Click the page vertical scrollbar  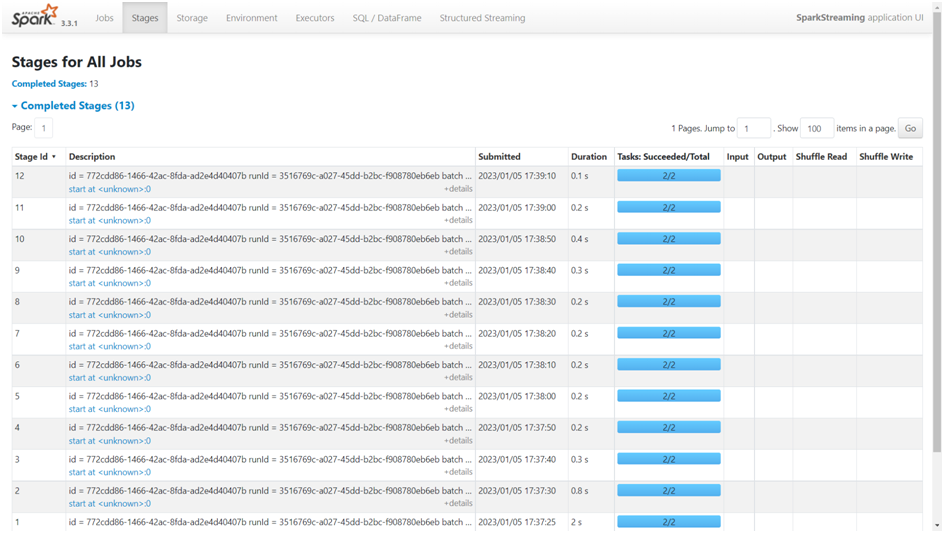(937, 232)
